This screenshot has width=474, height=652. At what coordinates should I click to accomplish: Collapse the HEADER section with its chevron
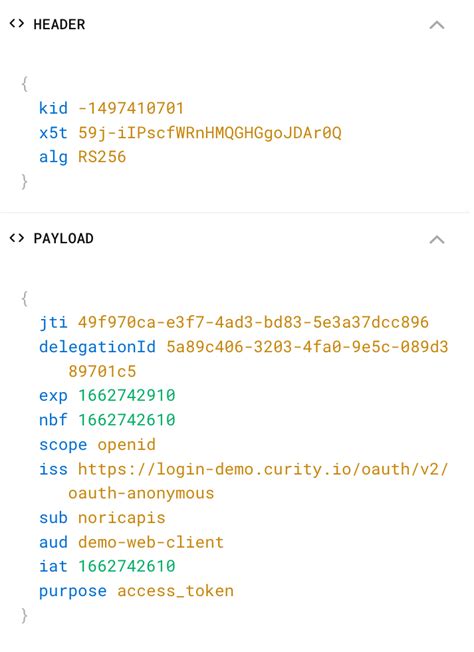tap(437, 25)
